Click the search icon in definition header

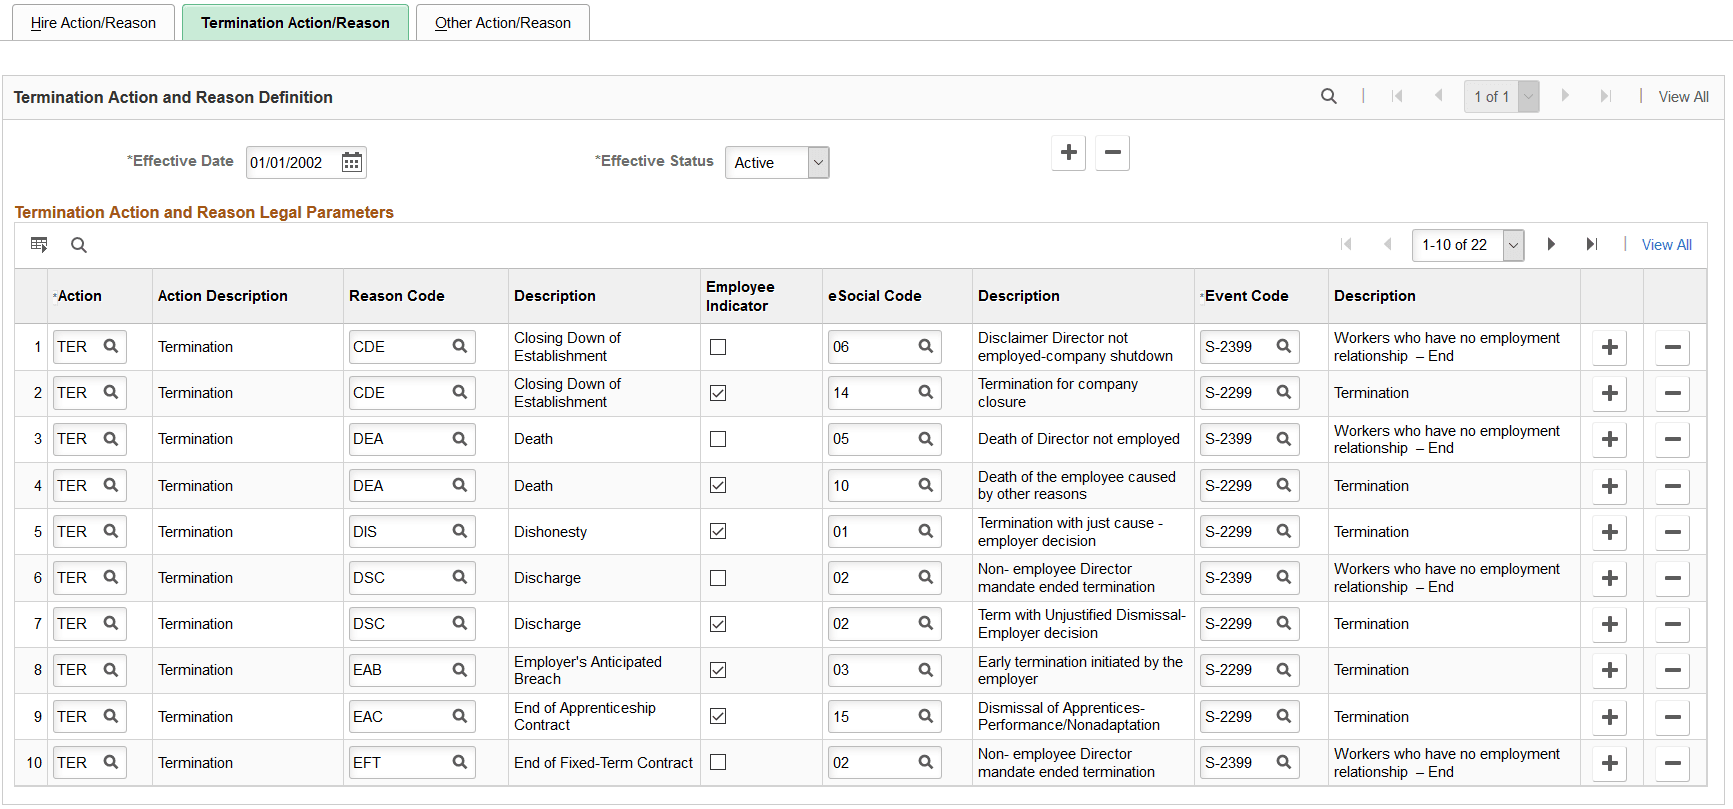pyautogui.click(x=1329, y=96)
